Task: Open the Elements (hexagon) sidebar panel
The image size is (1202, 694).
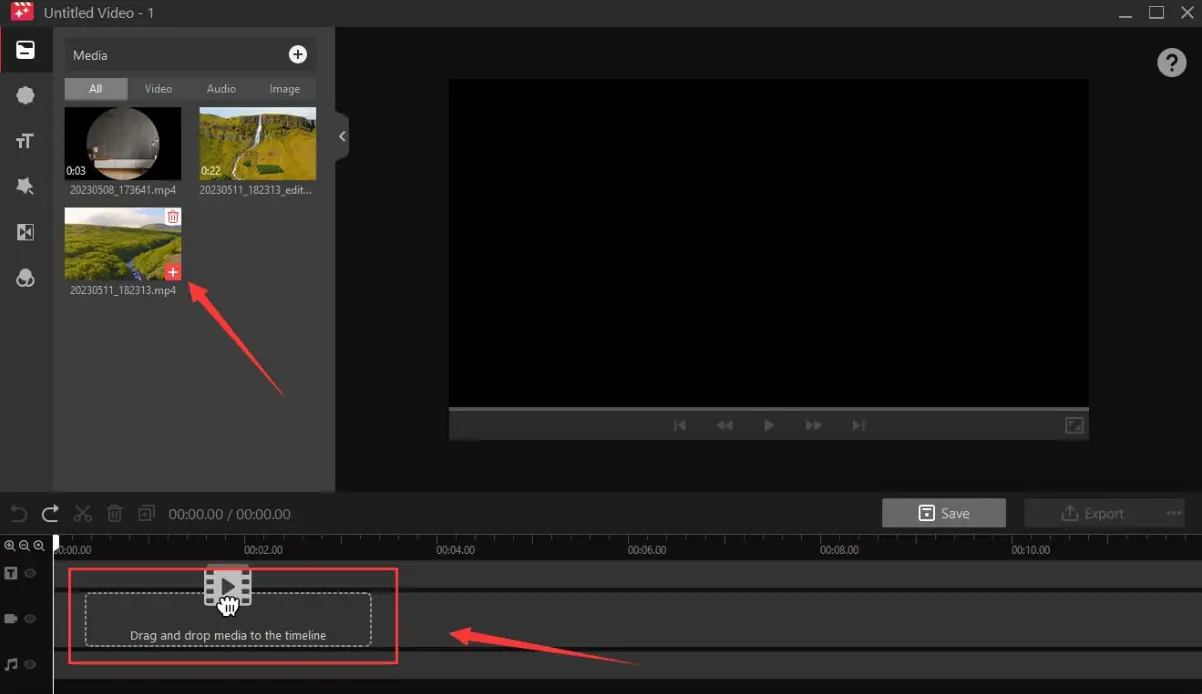Action: tap(25, 96)
